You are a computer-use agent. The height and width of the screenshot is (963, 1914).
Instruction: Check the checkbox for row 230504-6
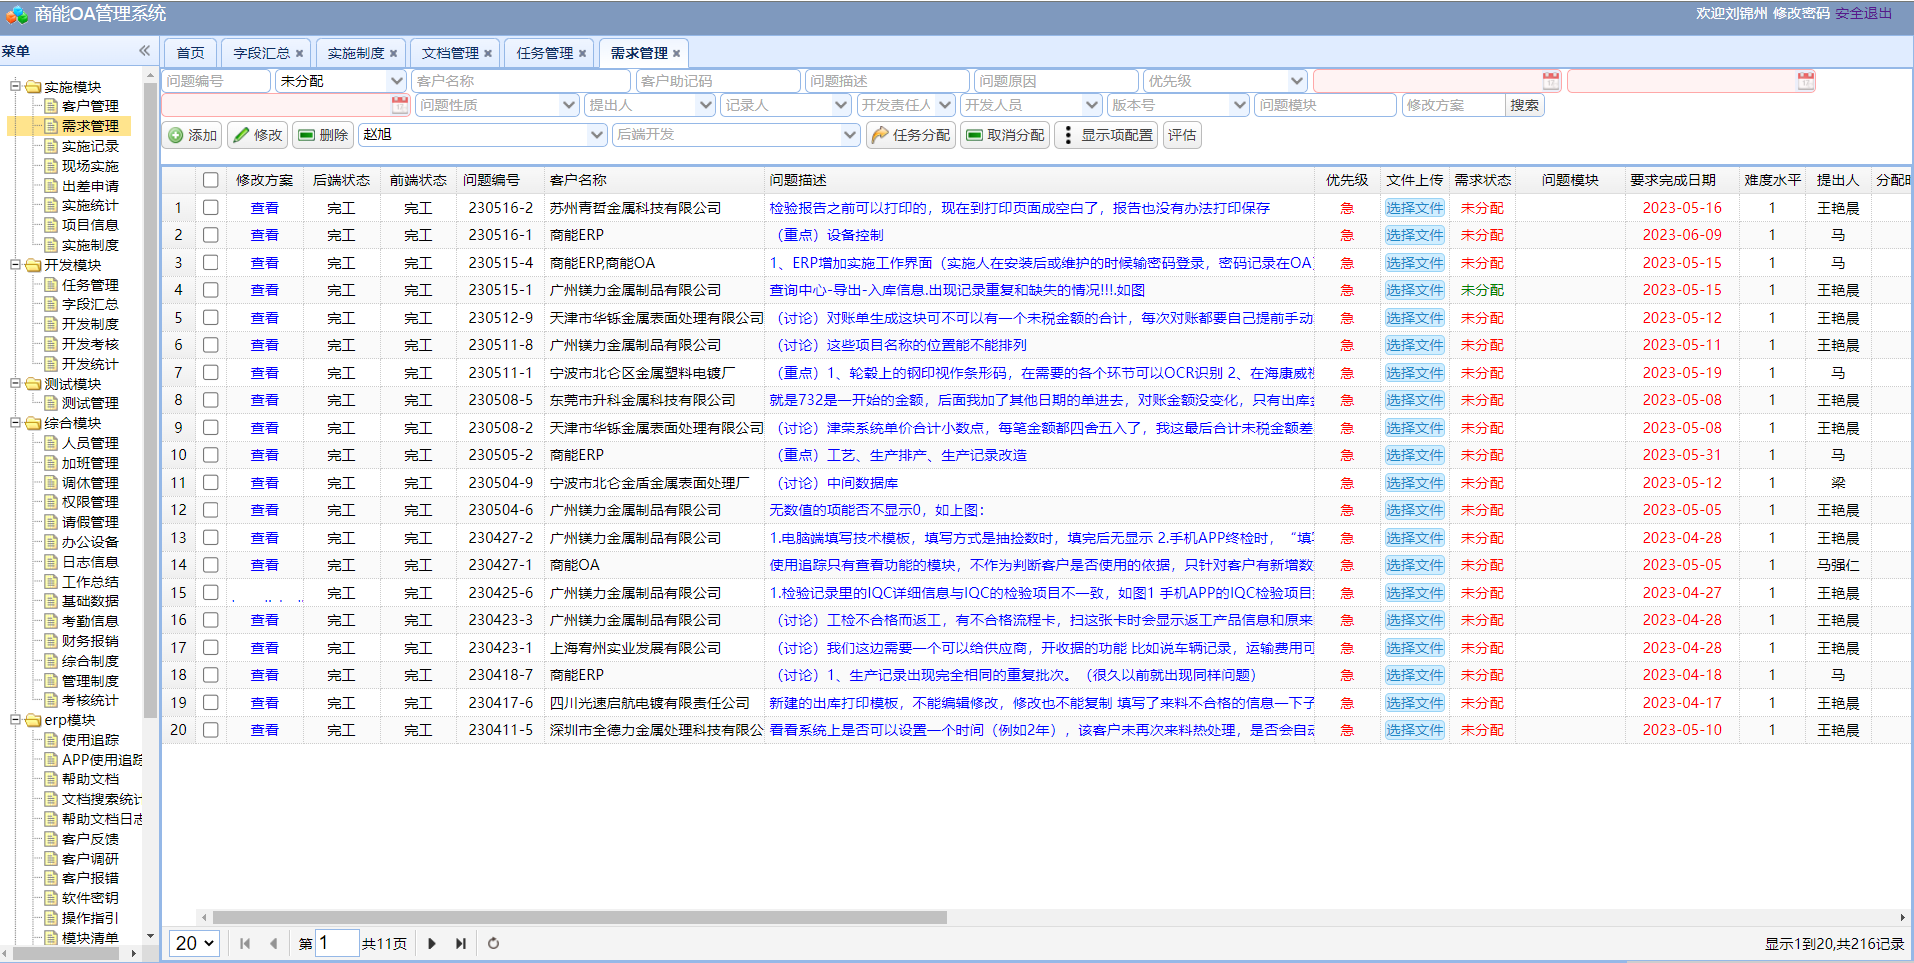[x=210, y=510]
